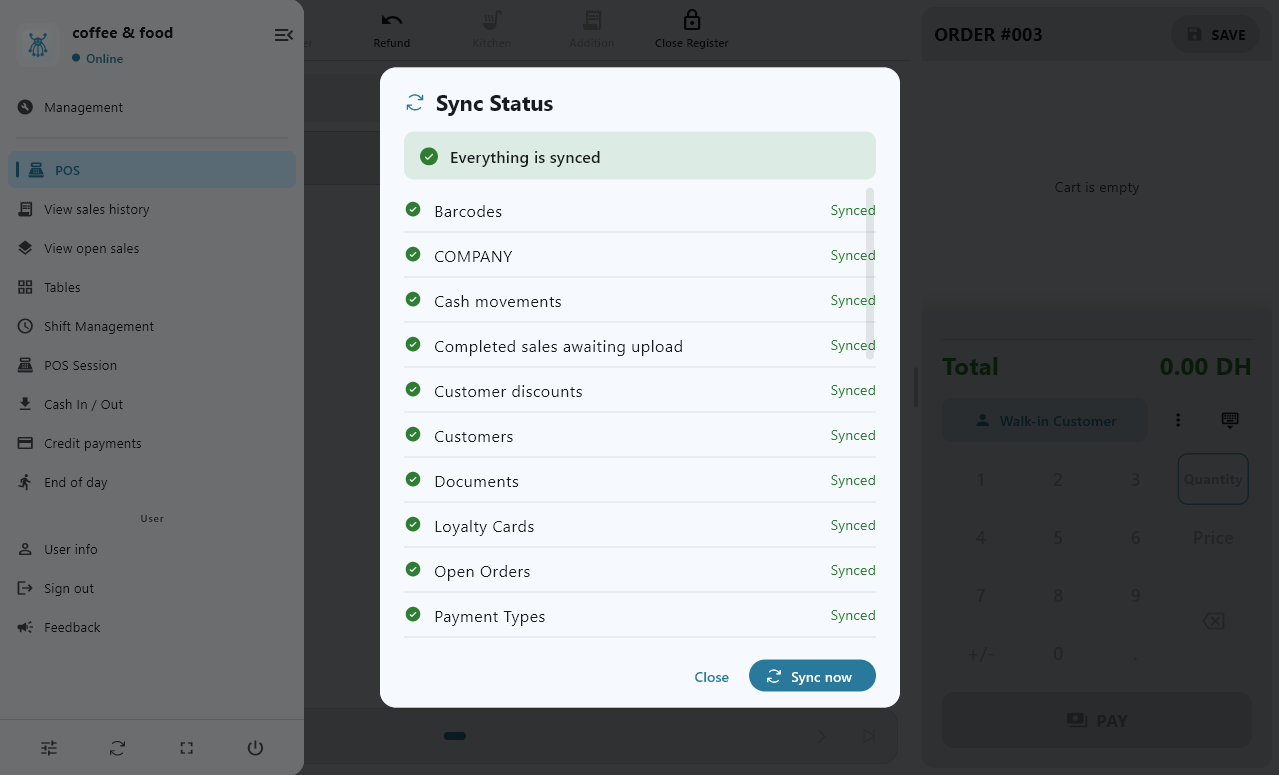
Task: Click the Open Orders row
Action: tap(640, 571)
